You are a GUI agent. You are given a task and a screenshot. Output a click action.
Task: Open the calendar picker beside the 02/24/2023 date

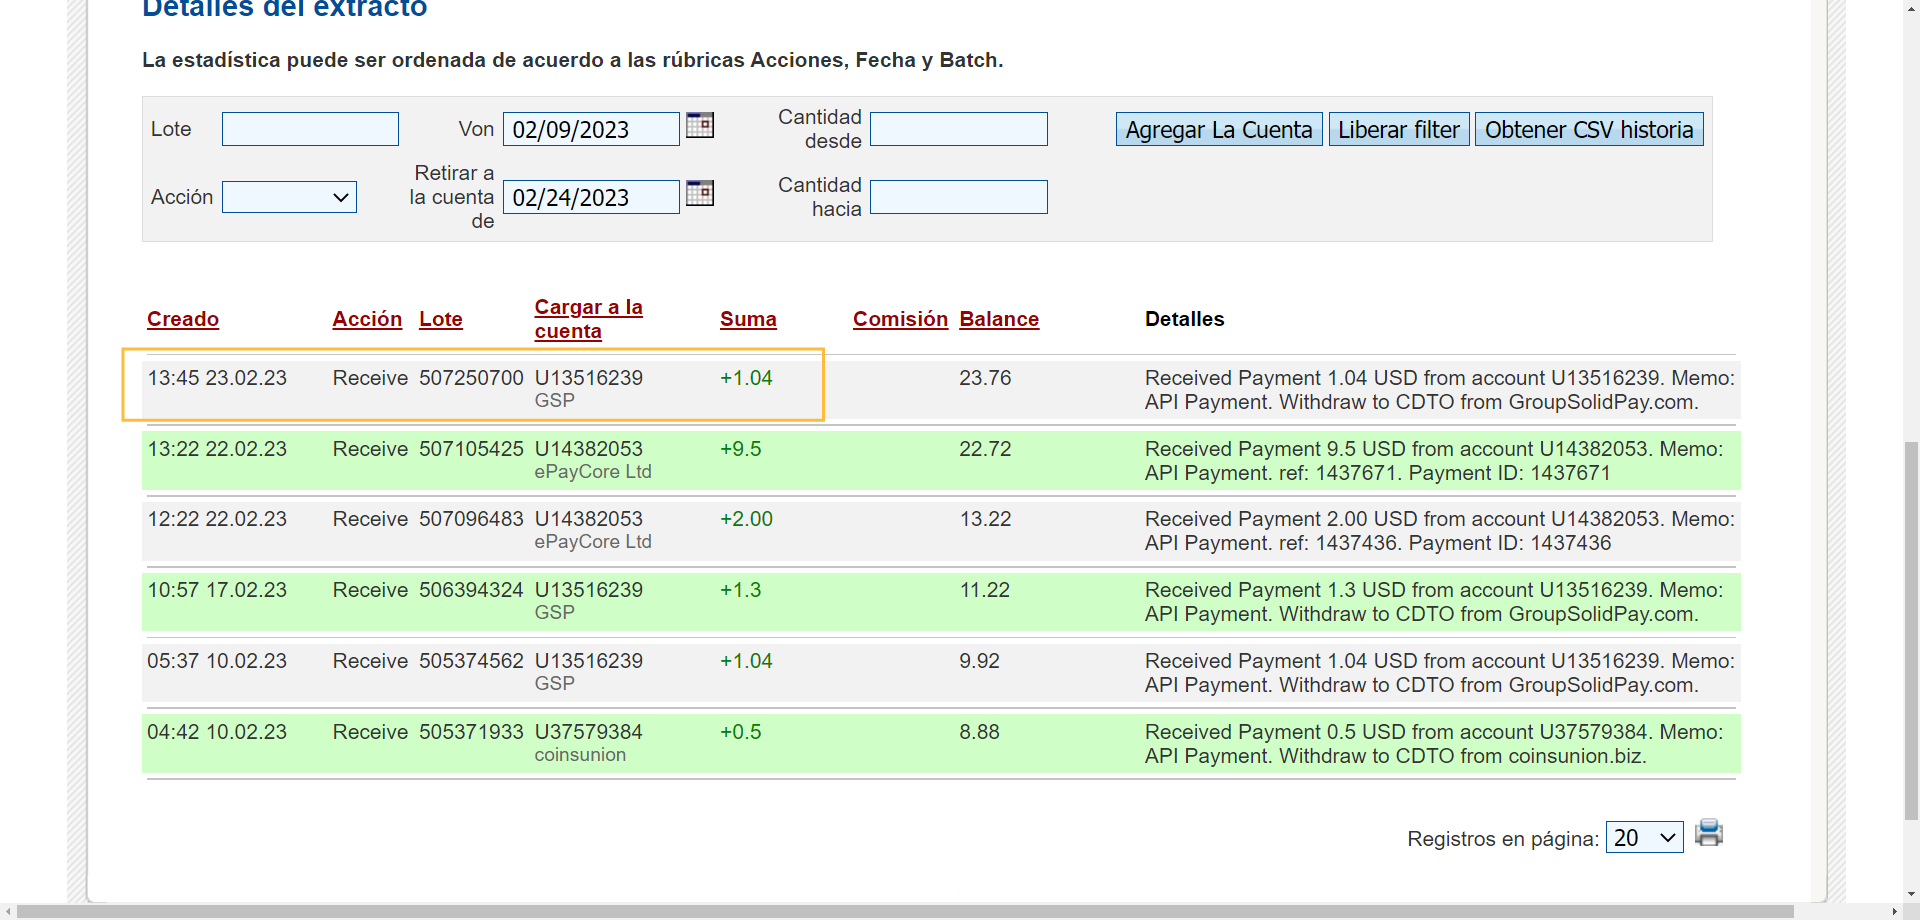point(700,193)
